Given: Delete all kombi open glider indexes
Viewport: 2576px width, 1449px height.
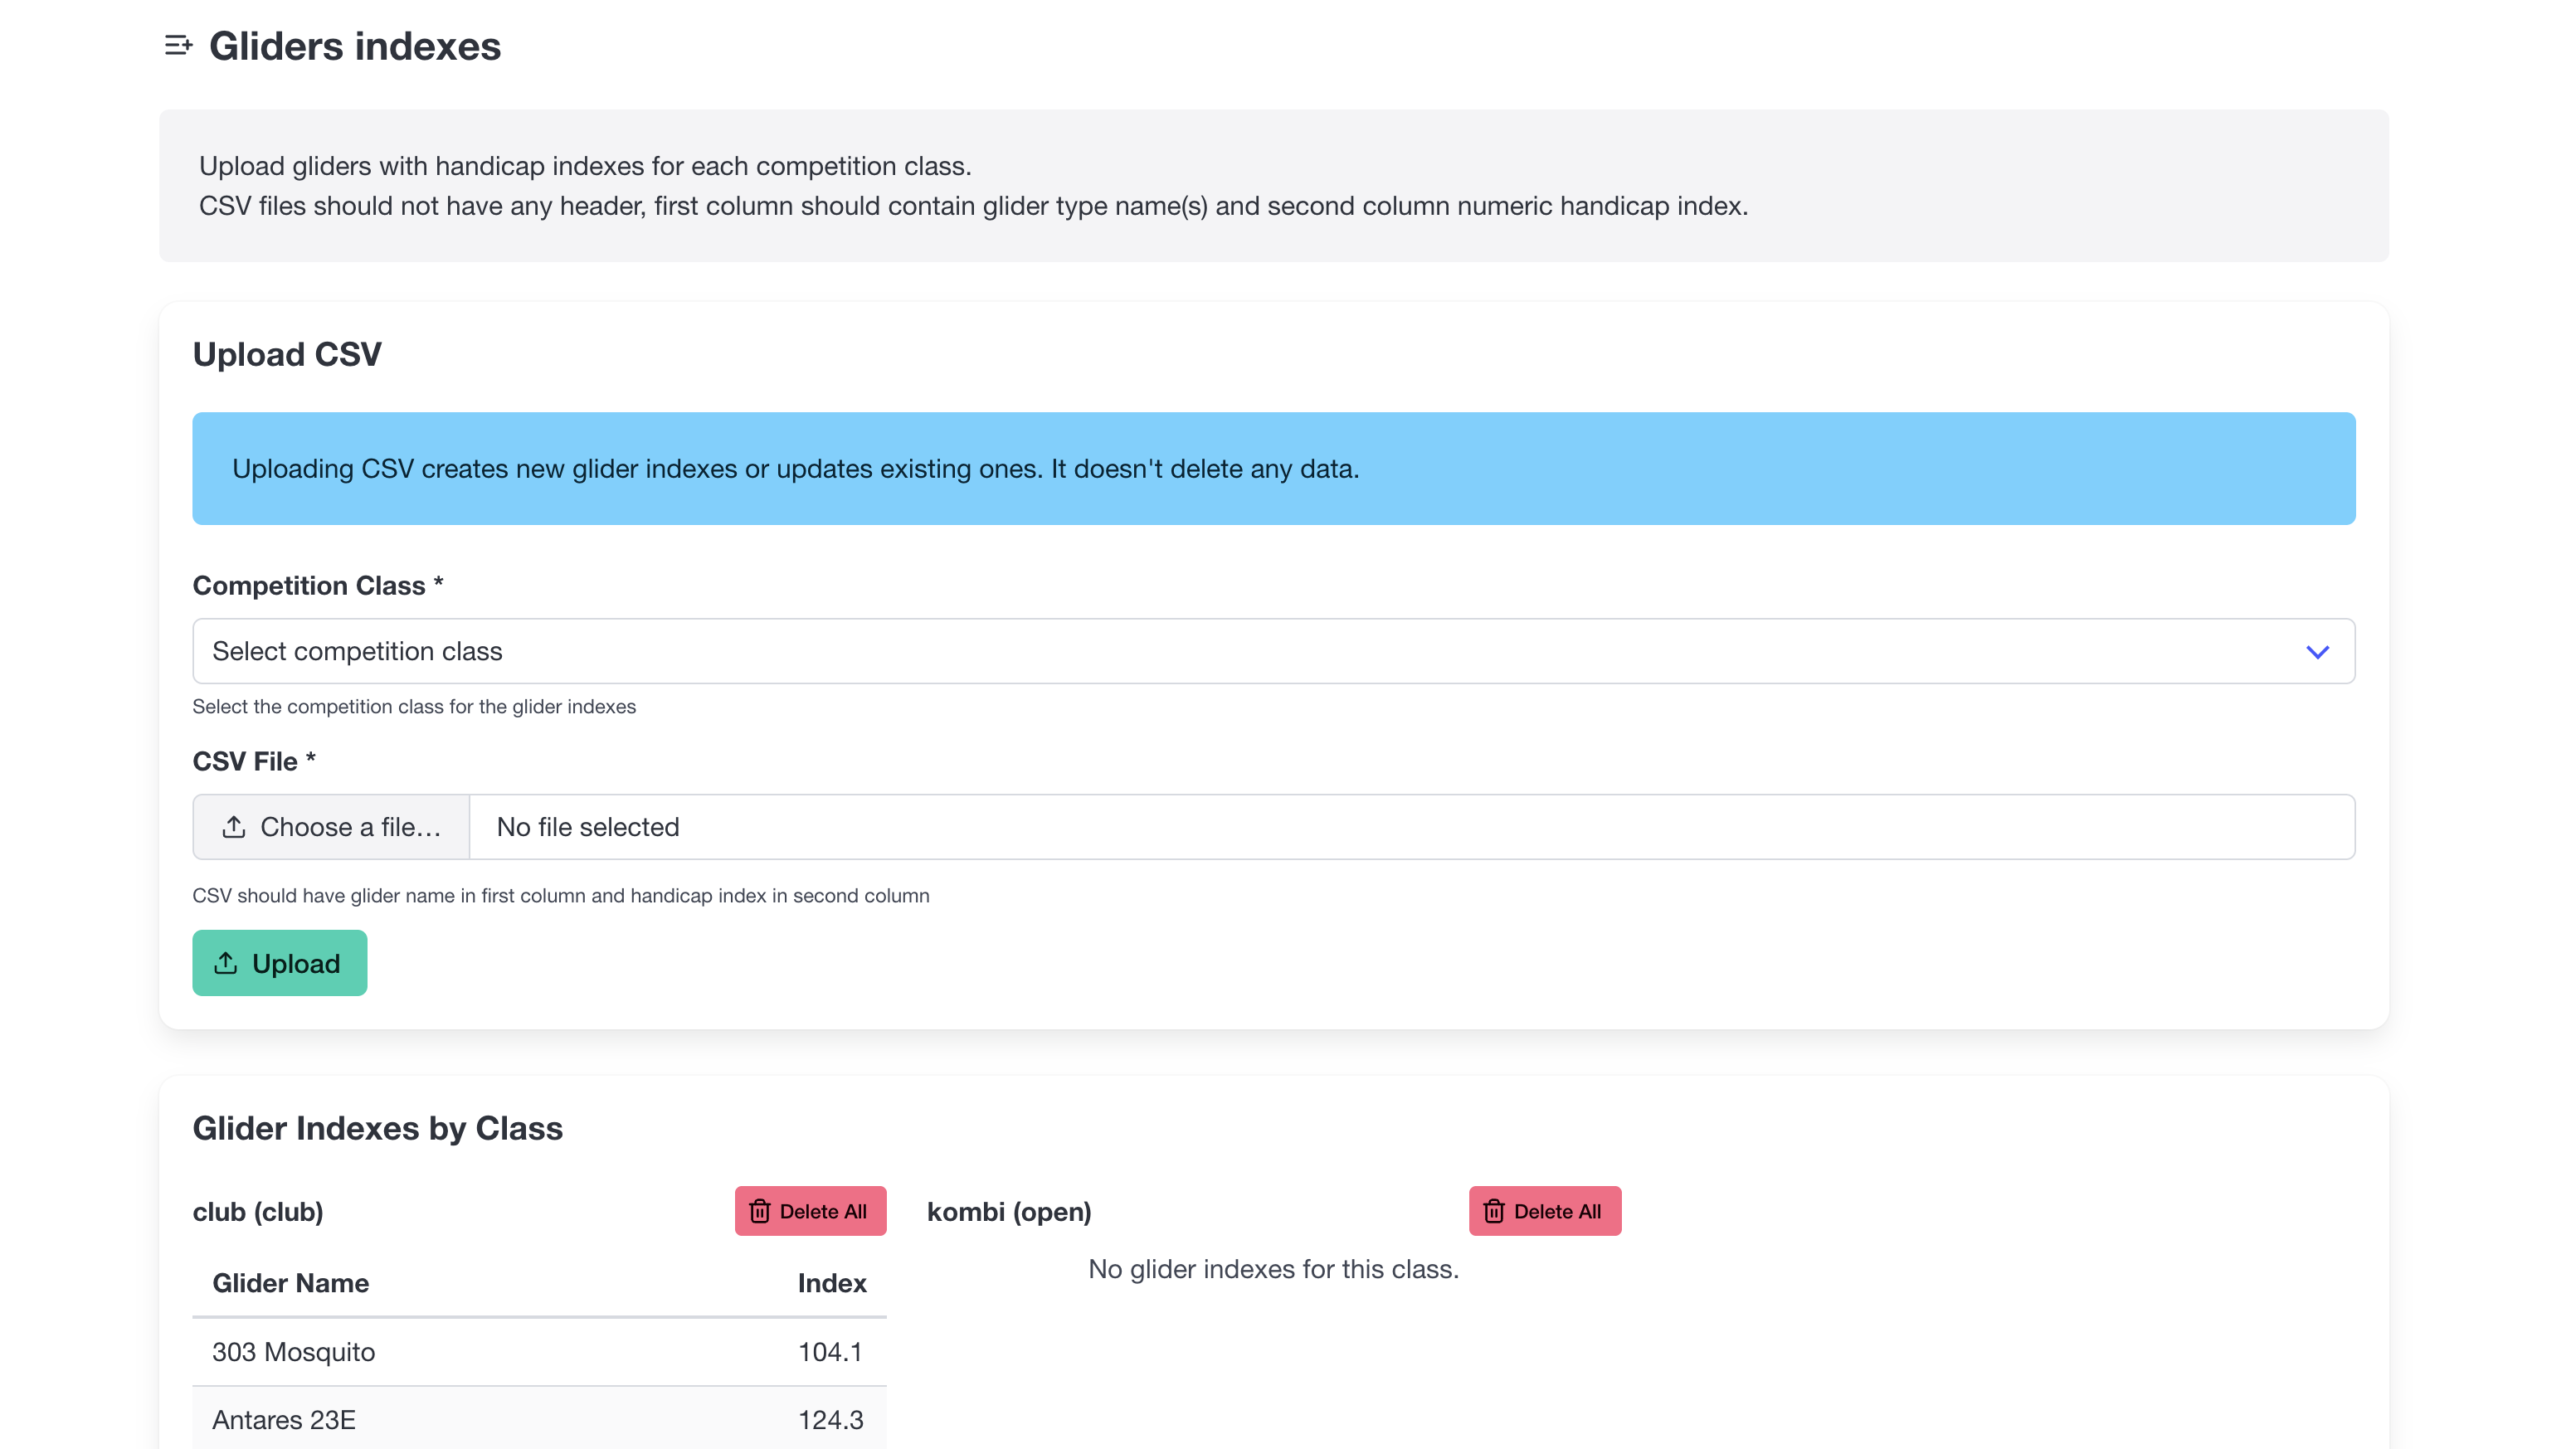Looking at the screenshot, I should pyautogui.click(x=1544, y=1211).
